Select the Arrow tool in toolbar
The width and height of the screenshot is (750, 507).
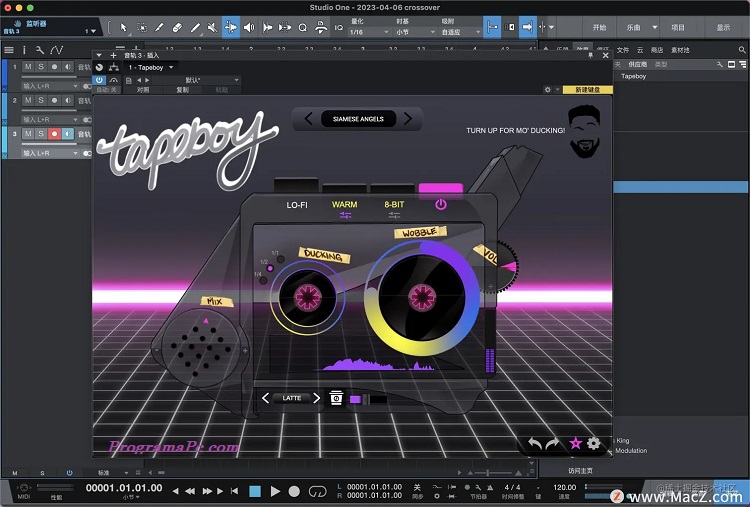(x=123, y=28)
